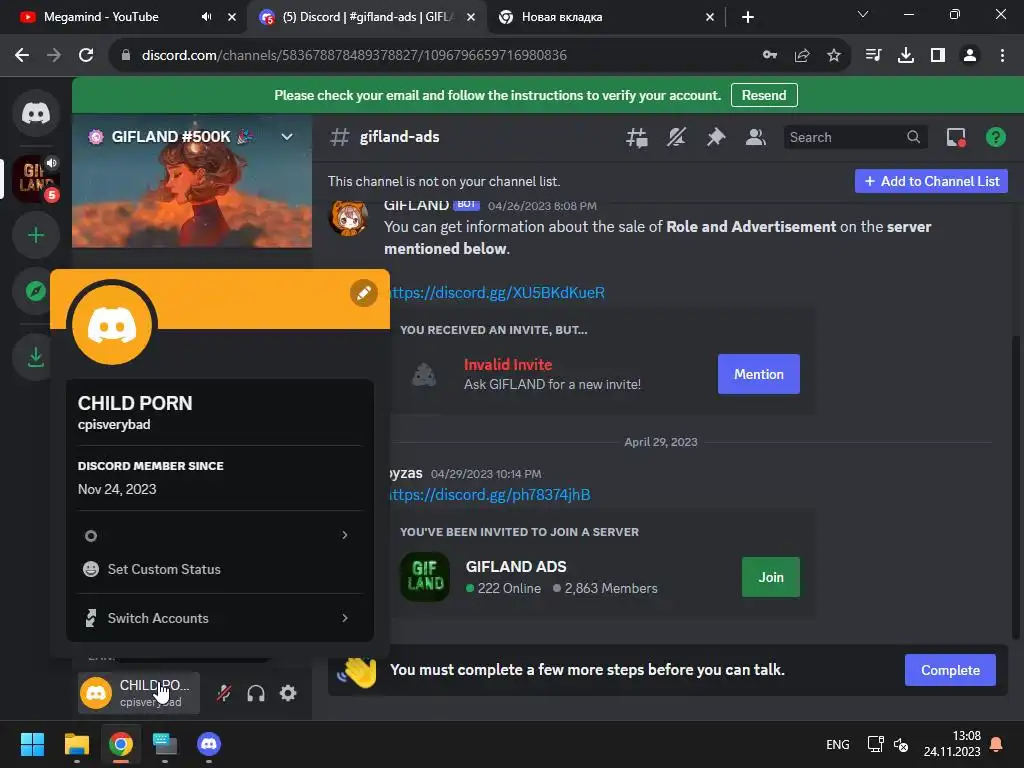Join the GIFLAND ADS server
The width and height of the screenshot is (1024, 768).
point(771,577)
